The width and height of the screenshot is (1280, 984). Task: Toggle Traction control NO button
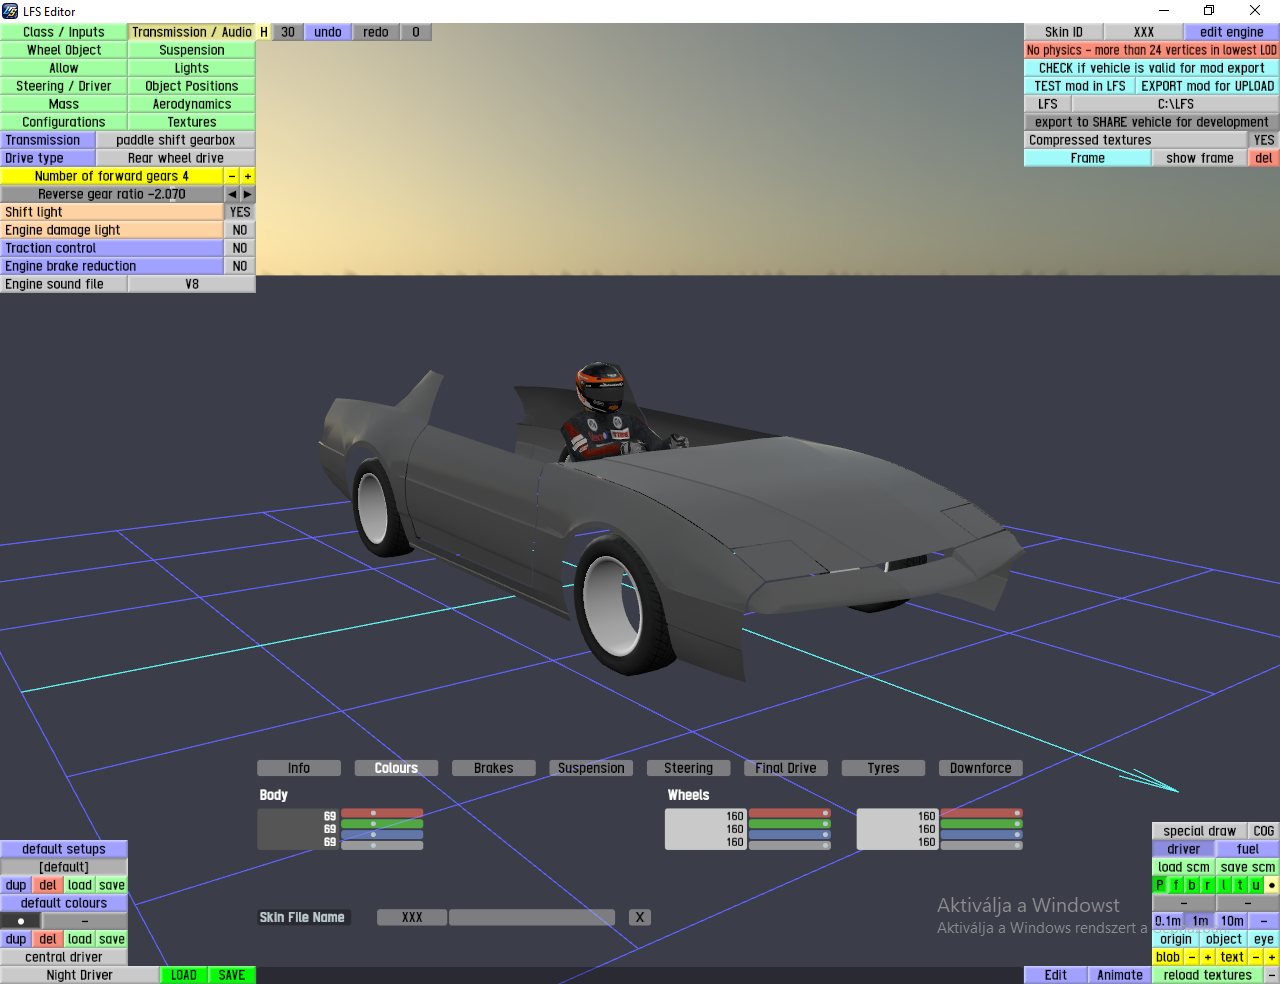point(240,248)
